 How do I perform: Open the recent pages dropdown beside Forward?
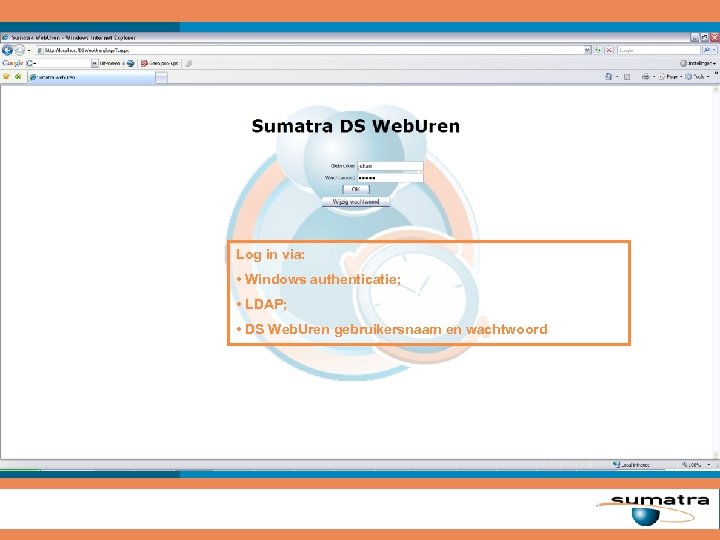tap(29, 50)
